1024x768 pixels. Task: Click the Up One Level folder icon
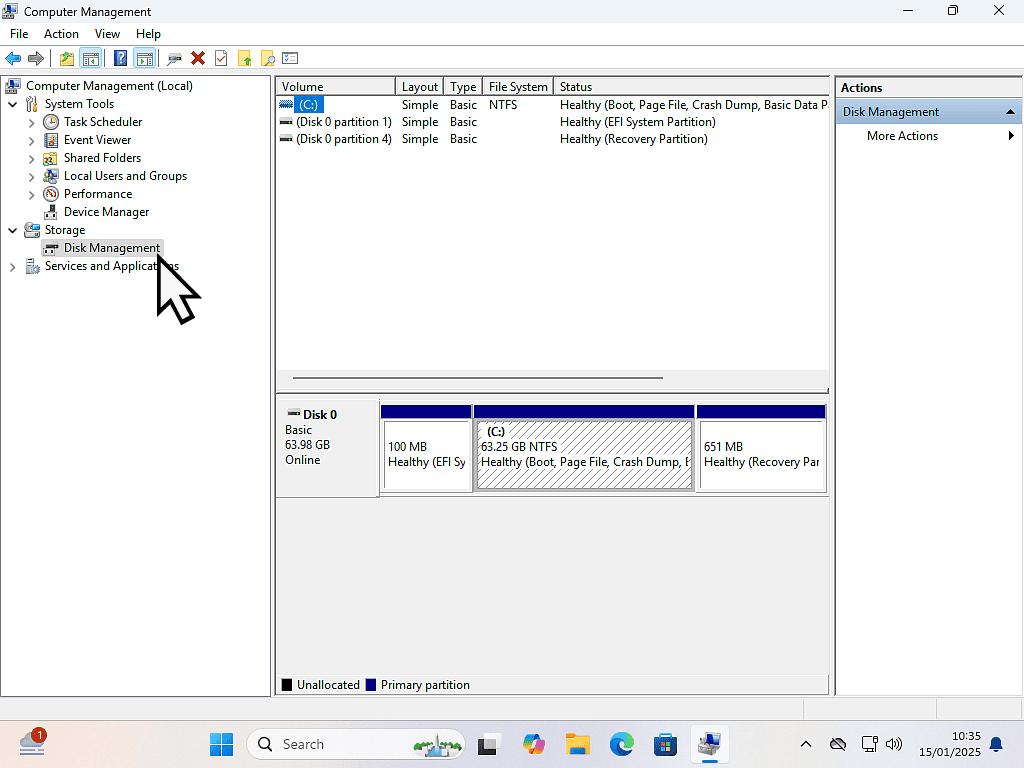(66, 59)
